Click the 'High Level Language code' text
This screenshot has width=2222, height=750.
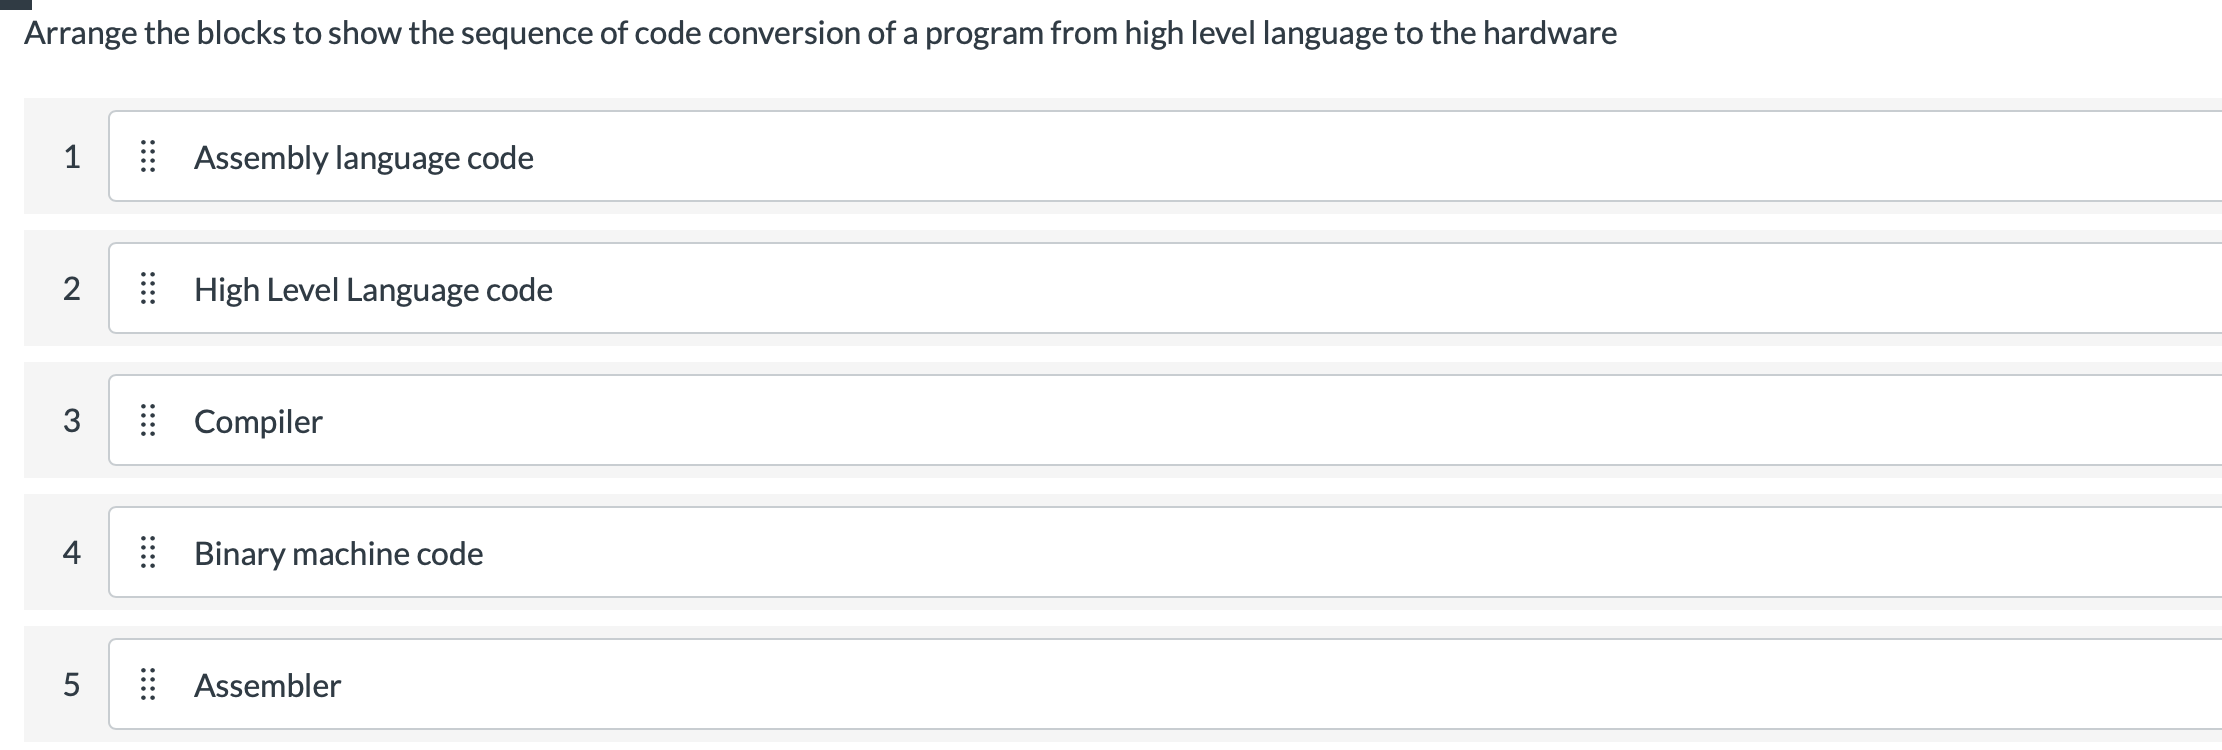(373, 290)
